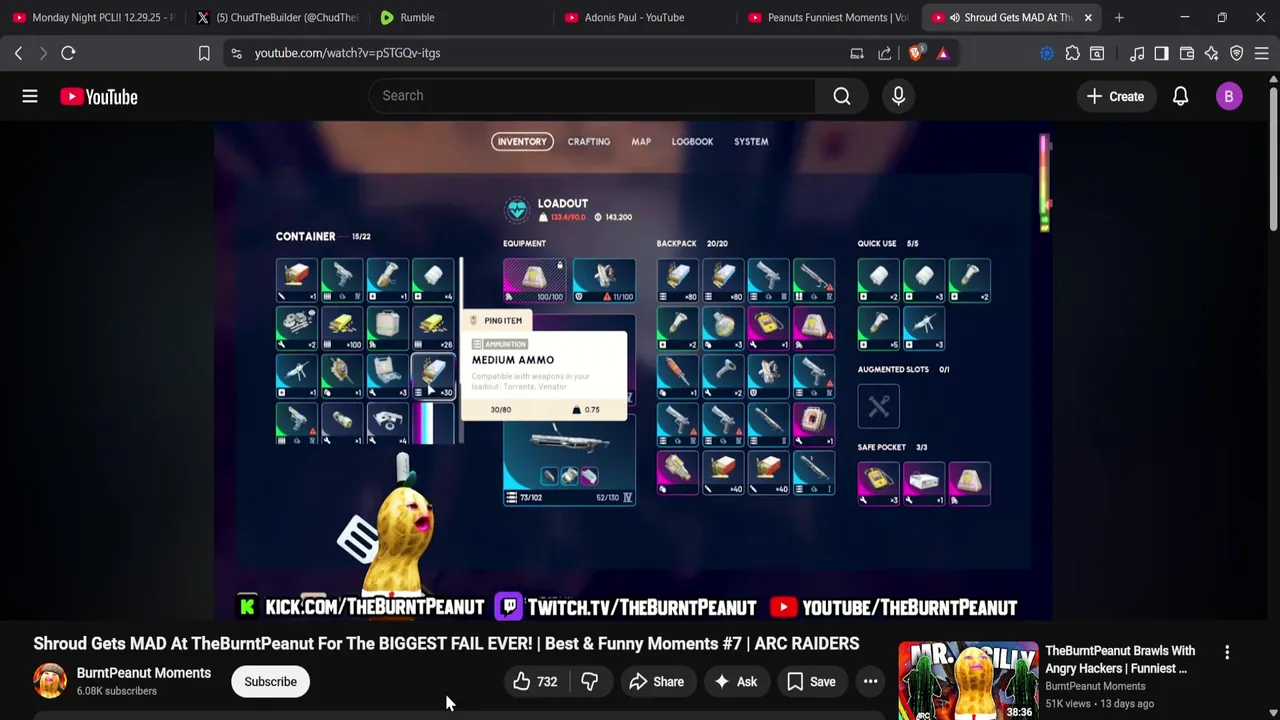The height and width of the screenshot is (720, 1280).
Task: Save the video to a playlist
Action: (x=811, y=682)
